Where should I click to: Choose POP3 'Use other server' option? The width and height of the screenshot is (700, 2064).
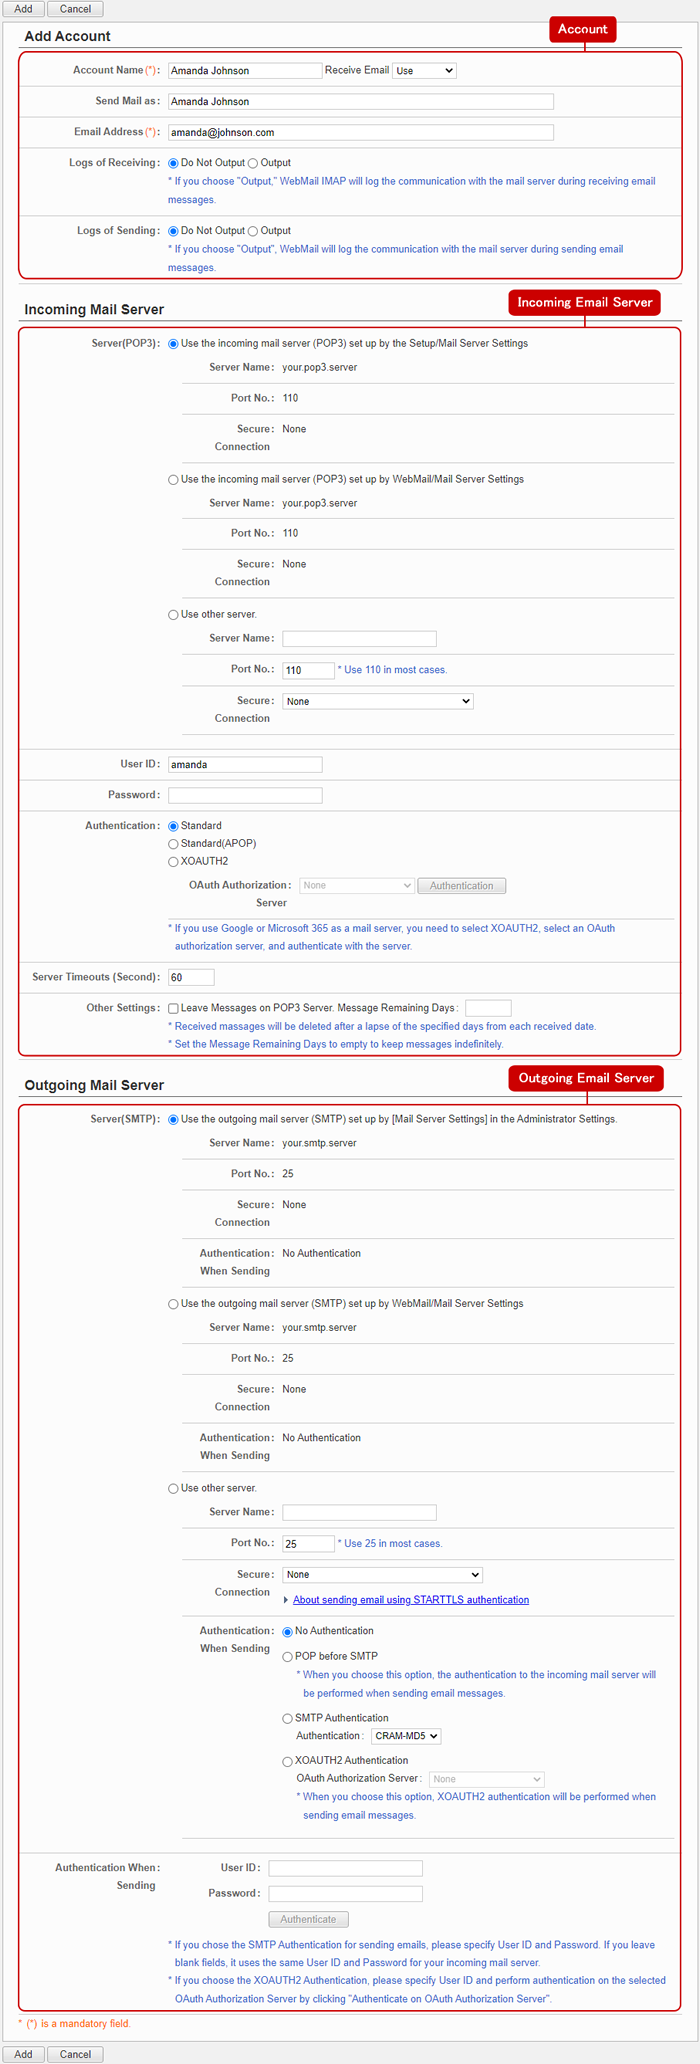[x=173, y=615]
